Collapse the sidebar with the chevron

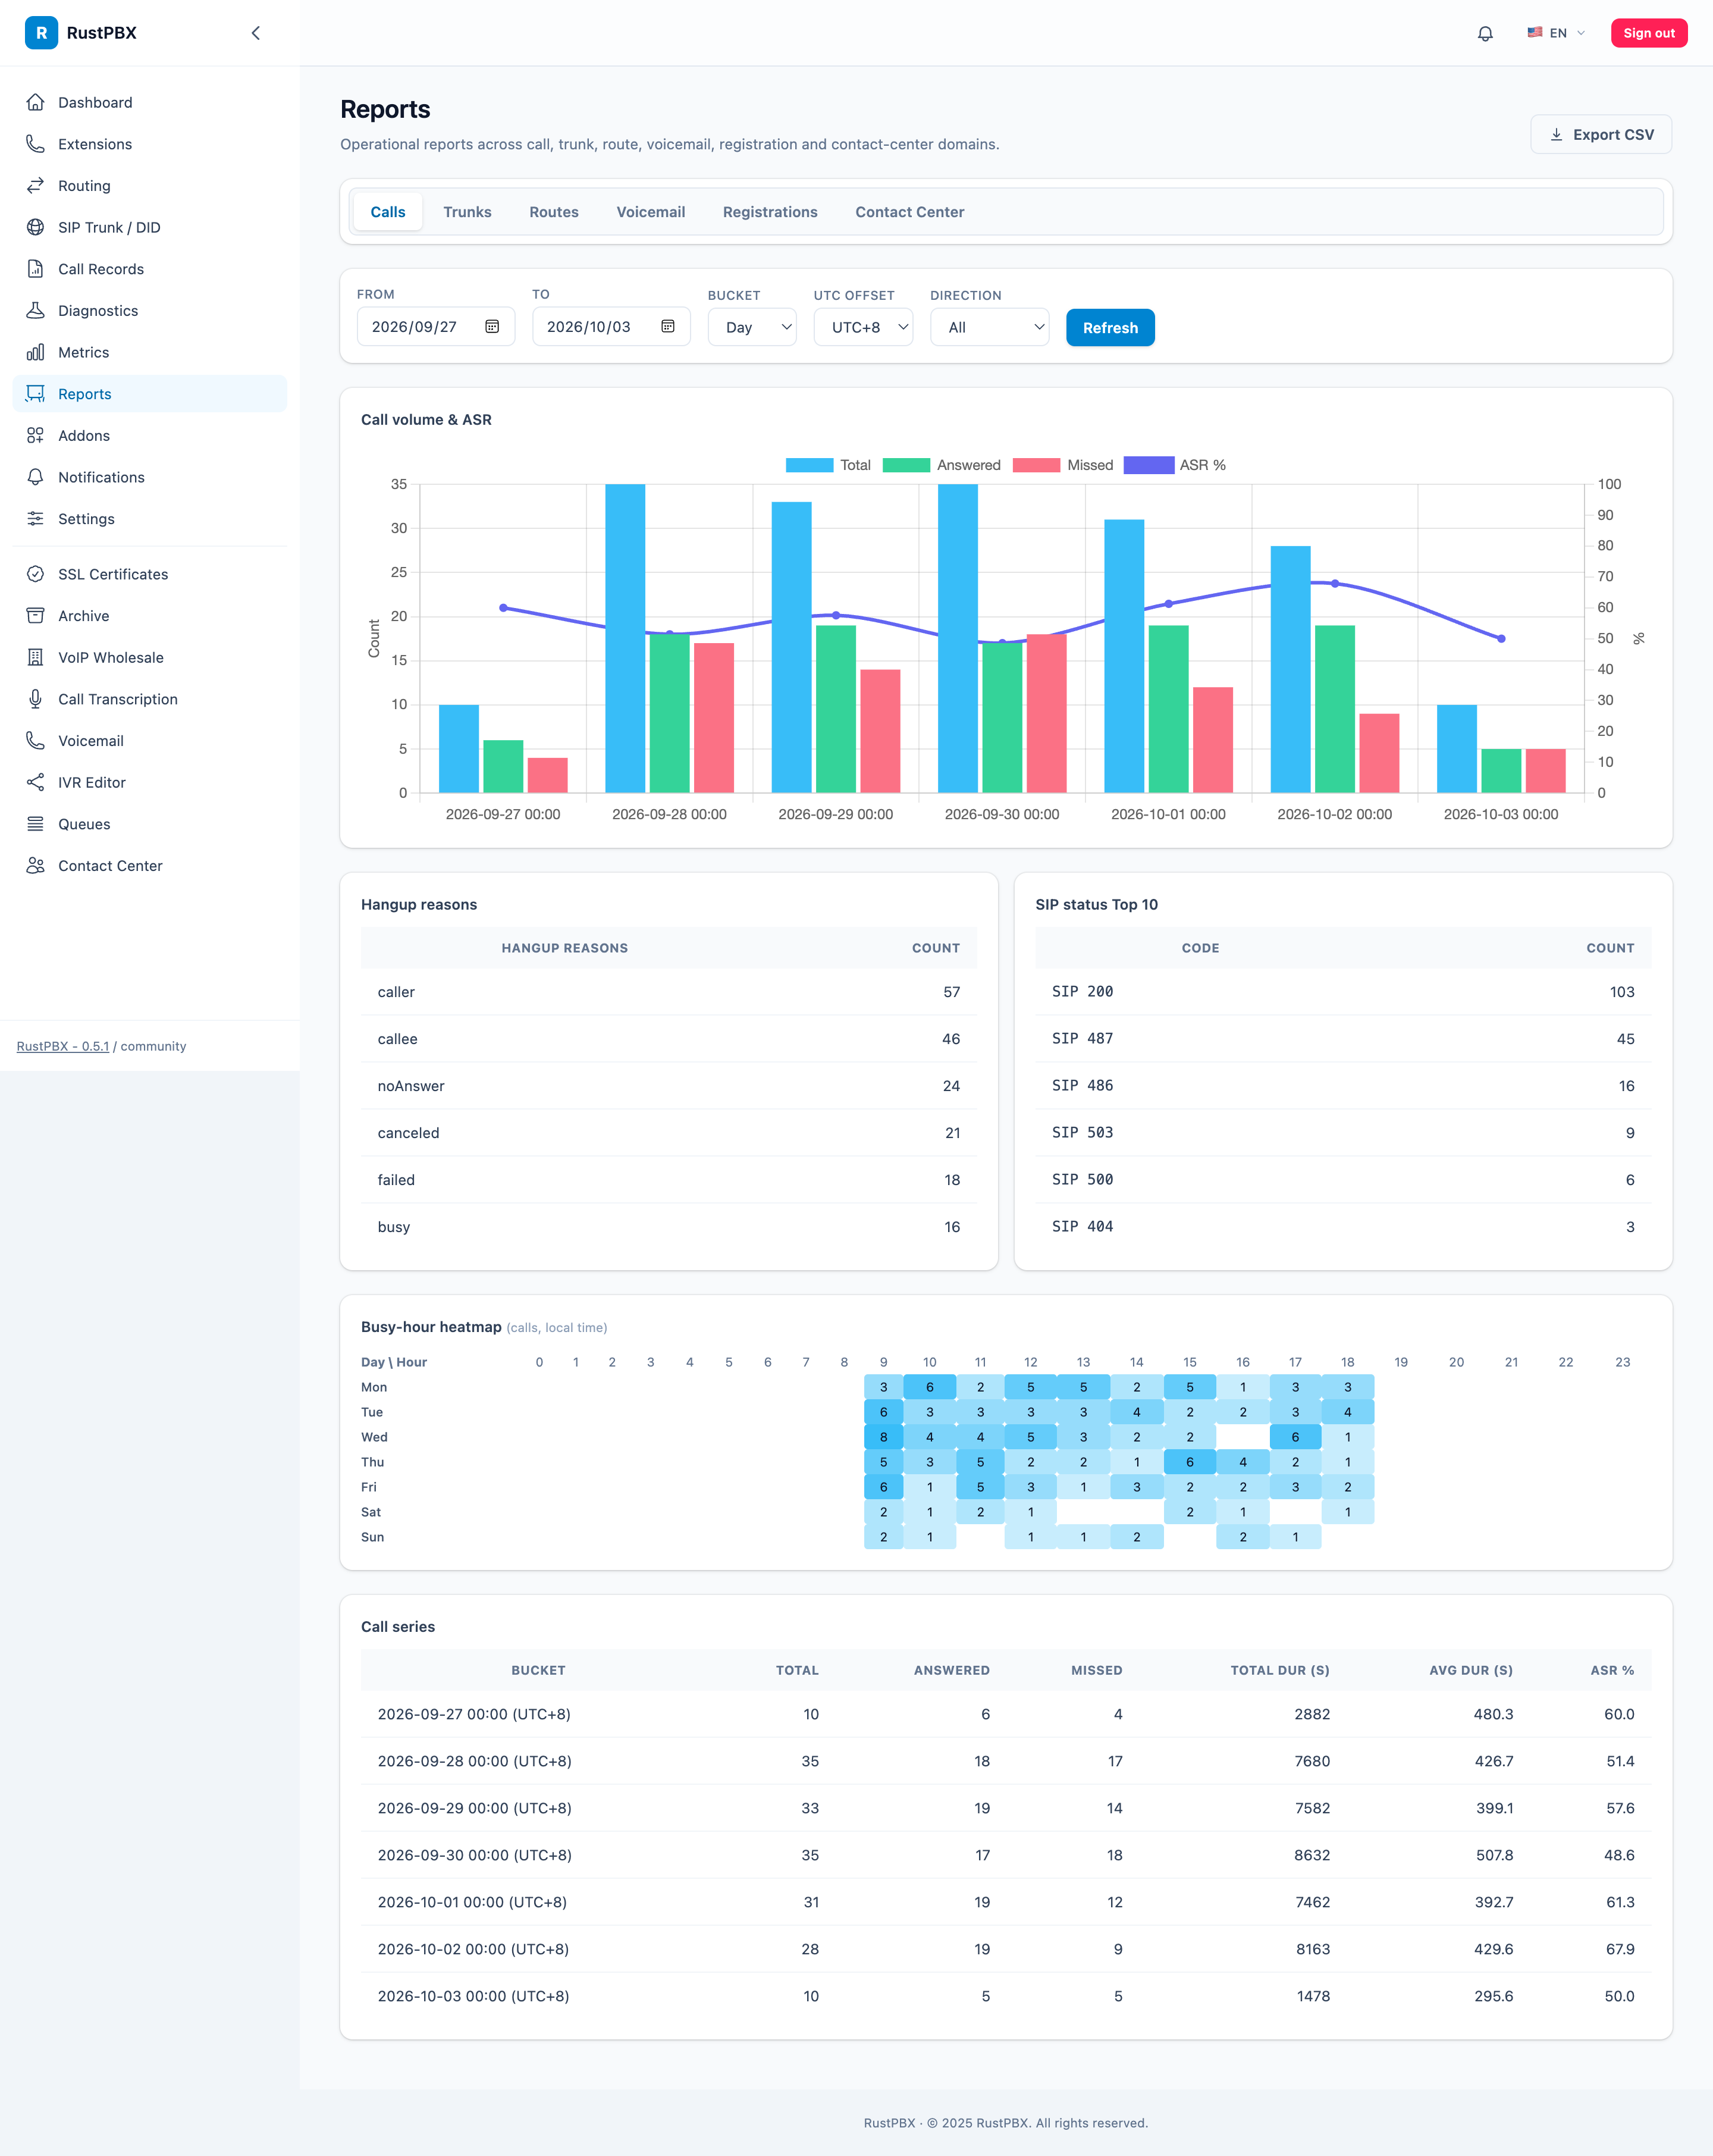click(x=256, y=33)
